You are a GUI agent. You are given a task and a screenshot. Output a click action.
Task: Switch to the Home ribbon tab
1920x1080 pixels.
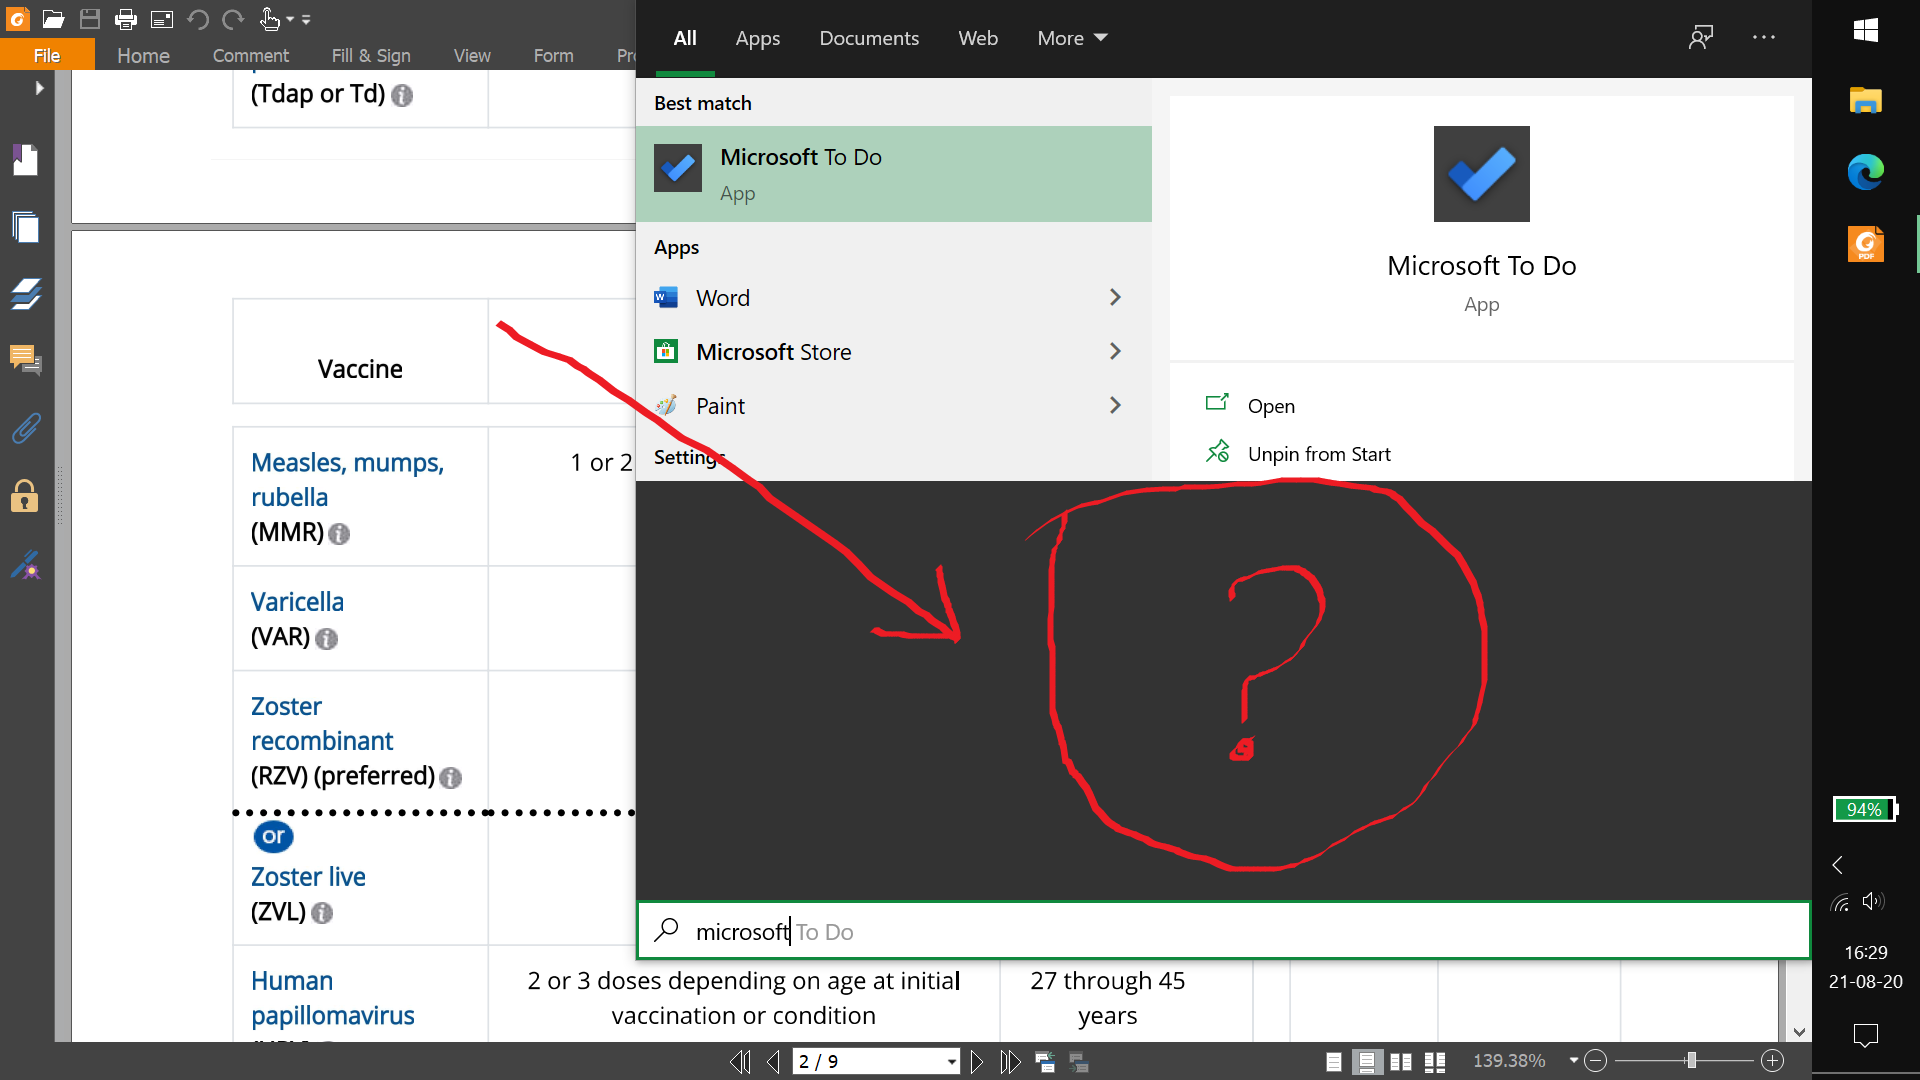click(x=143, y=55)
